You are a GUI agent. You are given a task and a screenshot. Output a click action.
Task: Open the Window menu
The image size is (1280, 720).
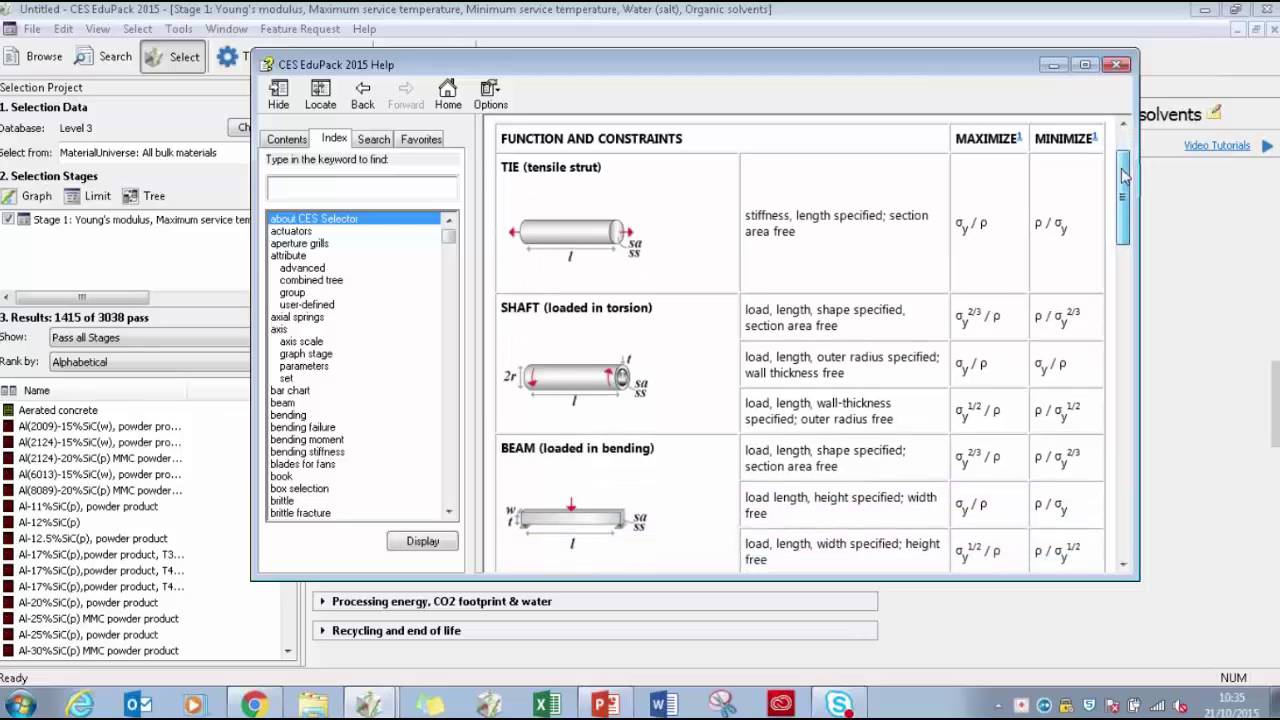(227, 29)
